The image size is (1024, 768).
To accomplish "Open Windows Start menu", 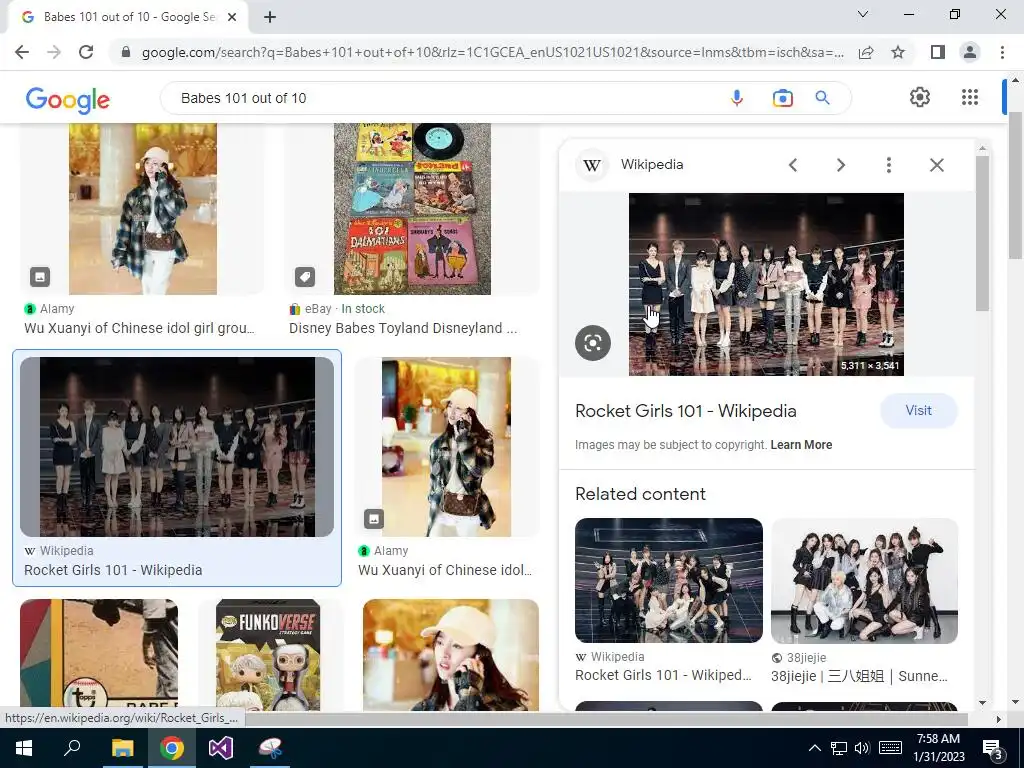I will click(x=24, y=748).
